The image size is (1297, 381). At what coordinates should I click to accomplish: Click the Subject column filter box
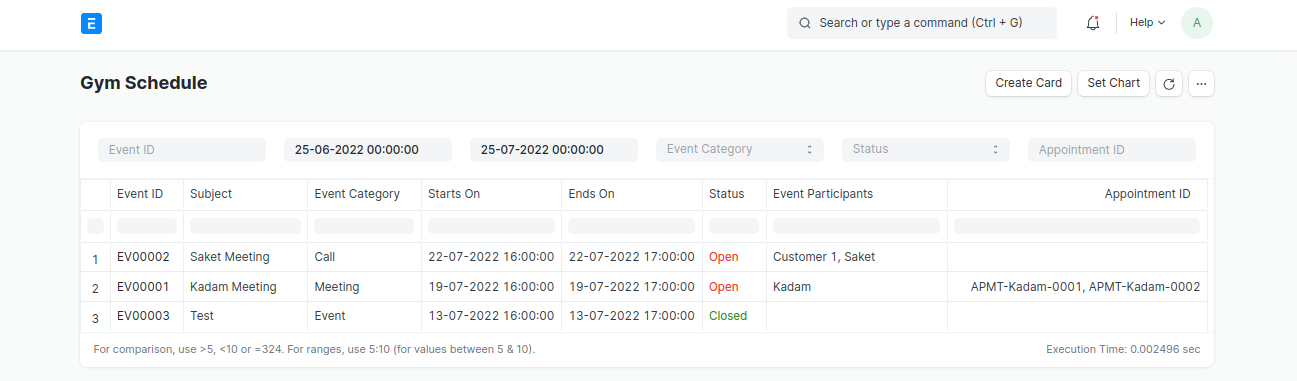(245, 226)
